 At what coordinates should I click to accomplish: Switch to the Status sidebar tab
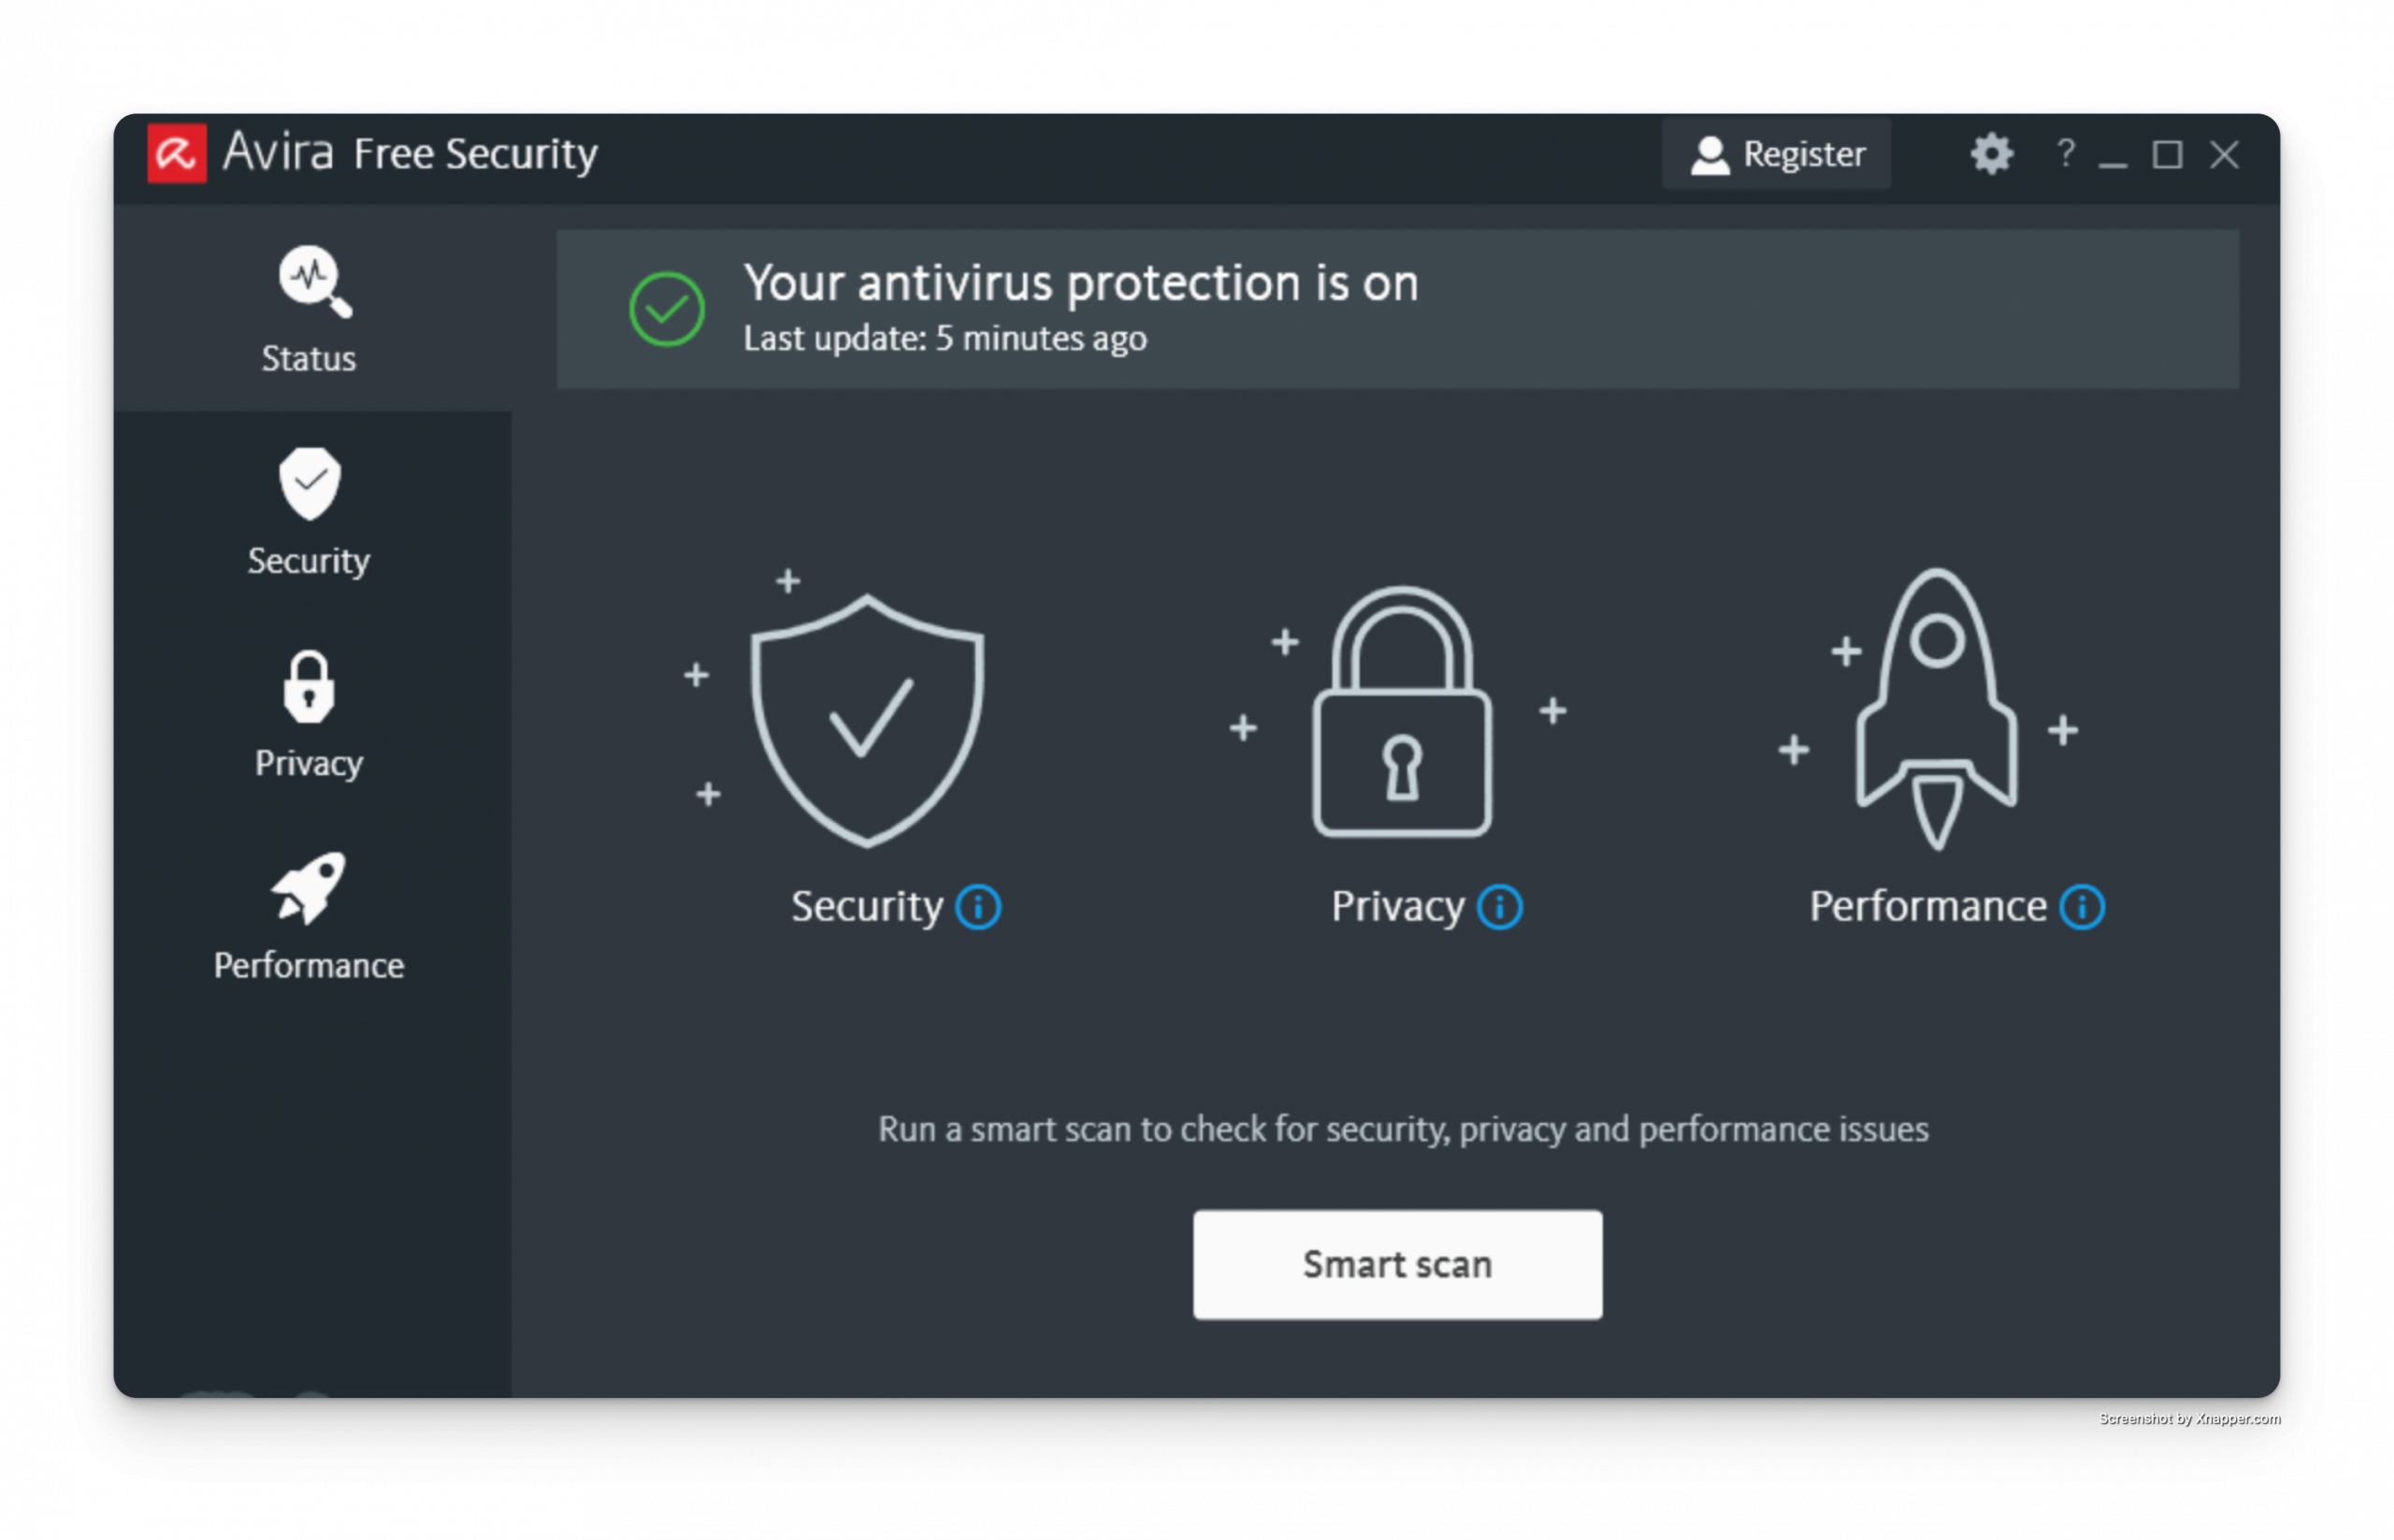[x=310, y=308]
